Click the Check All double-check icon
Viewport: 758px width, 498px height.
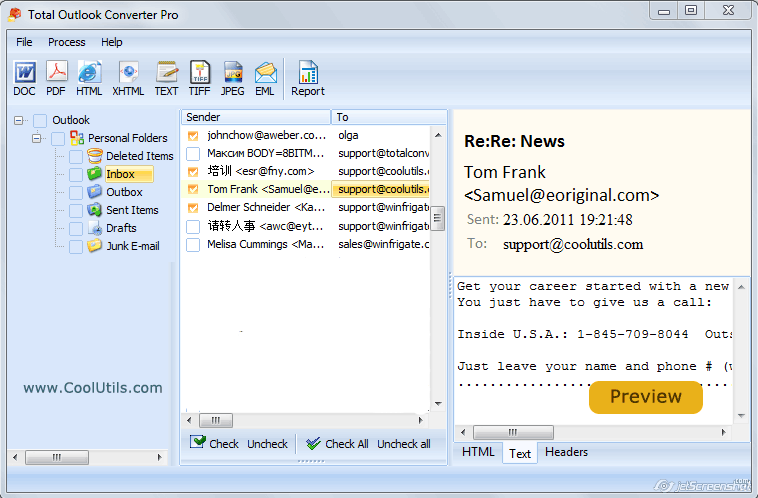[313, 443]
